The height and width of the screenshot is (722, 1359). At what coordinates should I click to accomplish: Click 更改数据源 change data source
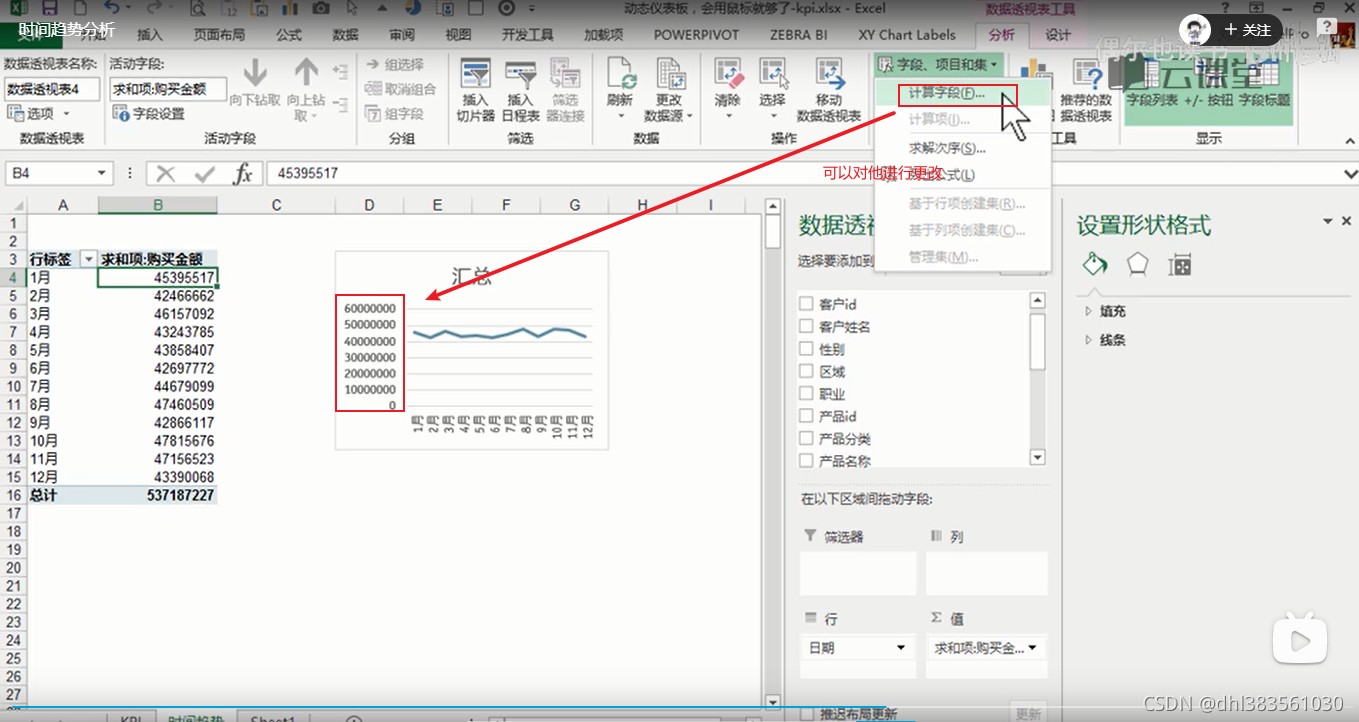pyautogui.click(x=668, y=90)
